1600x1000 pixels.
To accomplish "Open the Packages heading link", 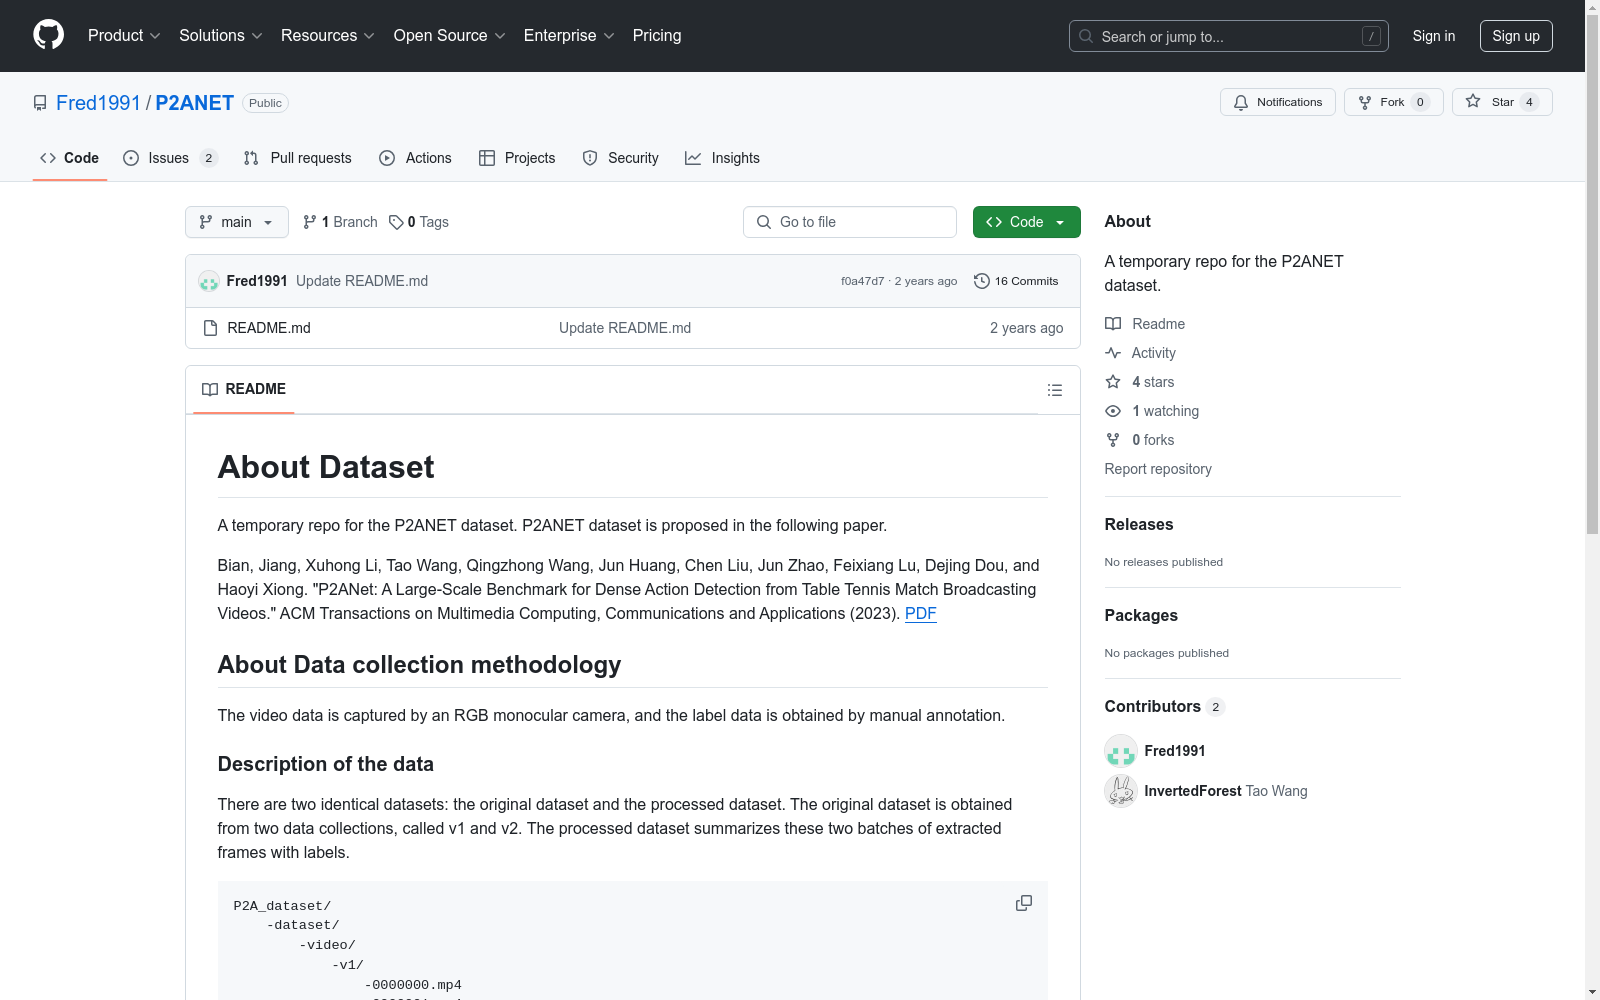I will click(1141, 615).
